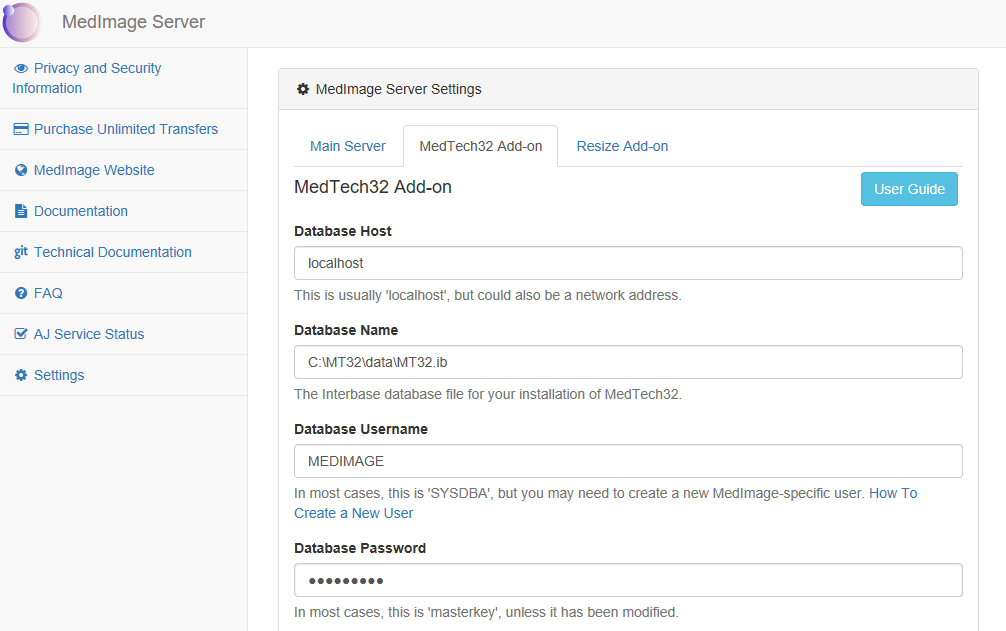Viewport: 1006px width, 631px height.
Task: Open AJ Service Status page
Action: point(89,334)
